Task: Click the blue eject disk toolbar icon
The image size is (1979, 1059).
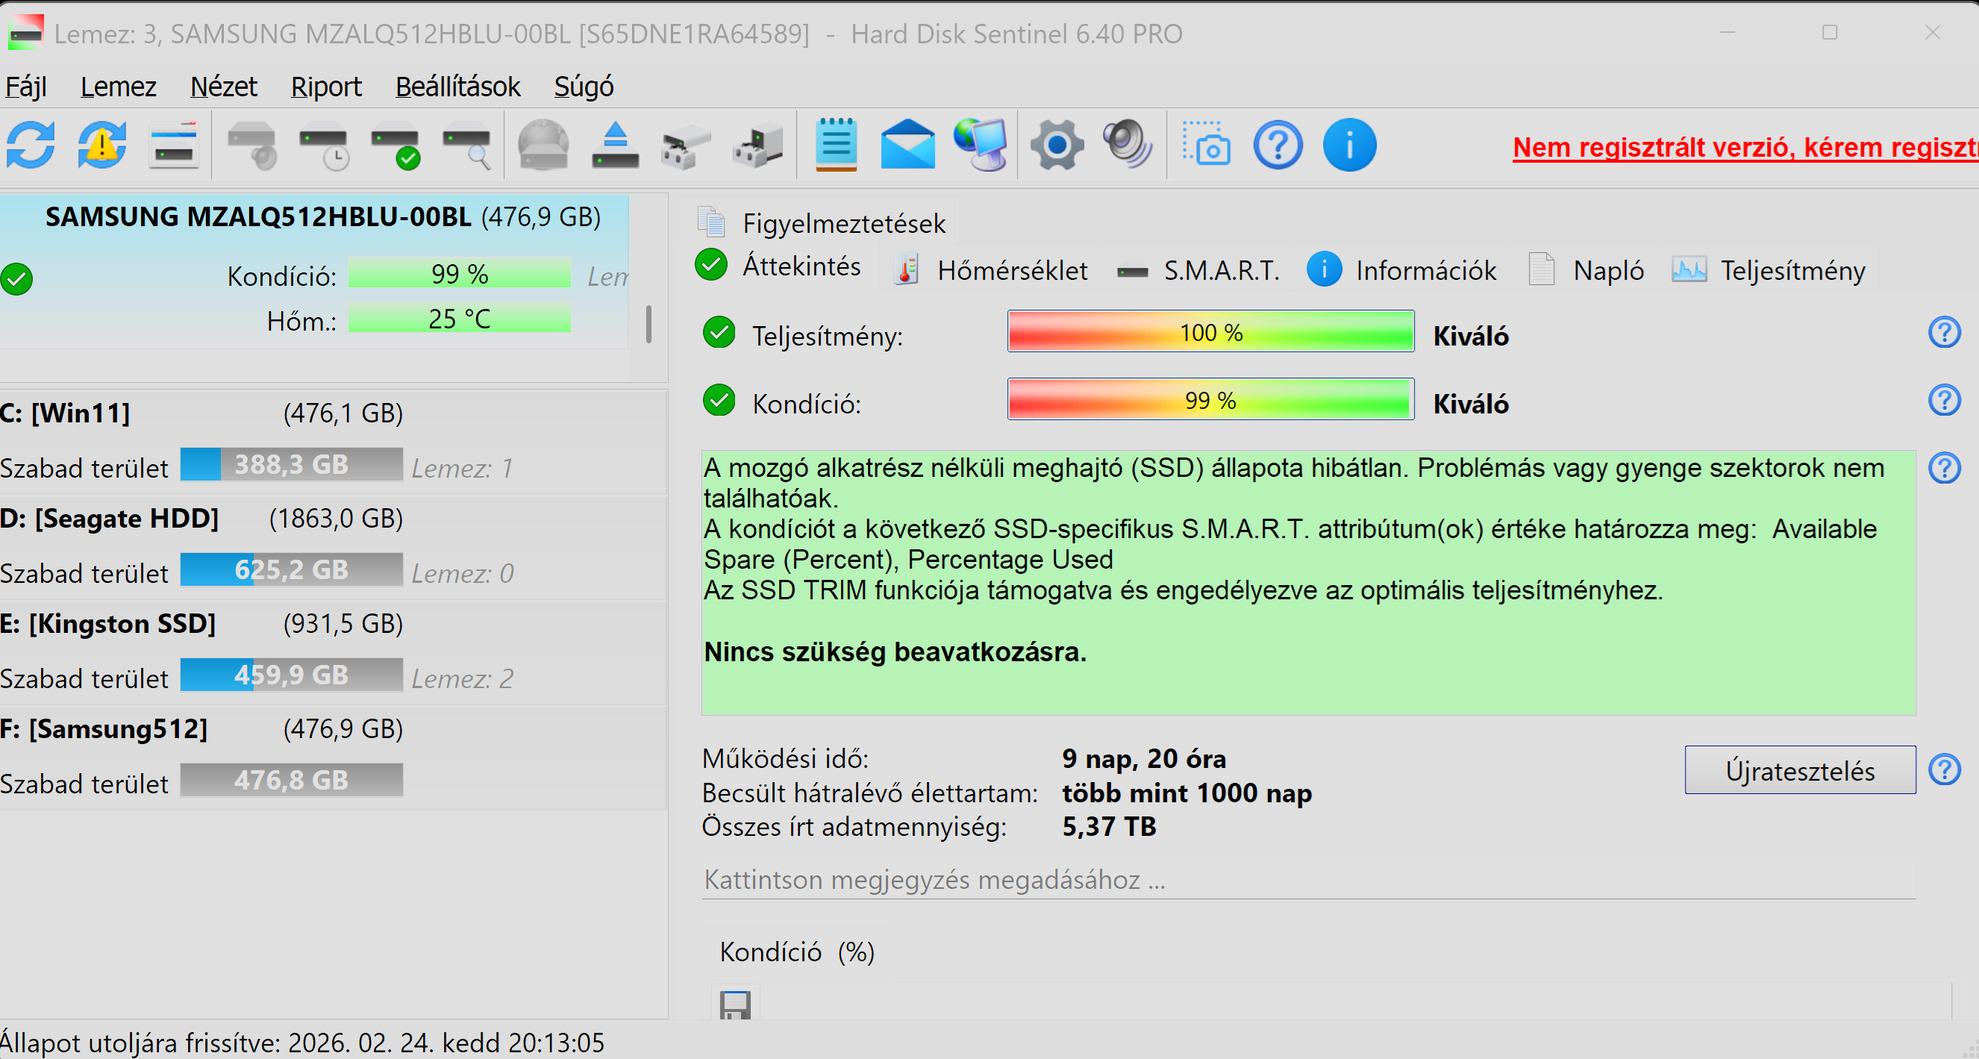Action: [615, 146]
